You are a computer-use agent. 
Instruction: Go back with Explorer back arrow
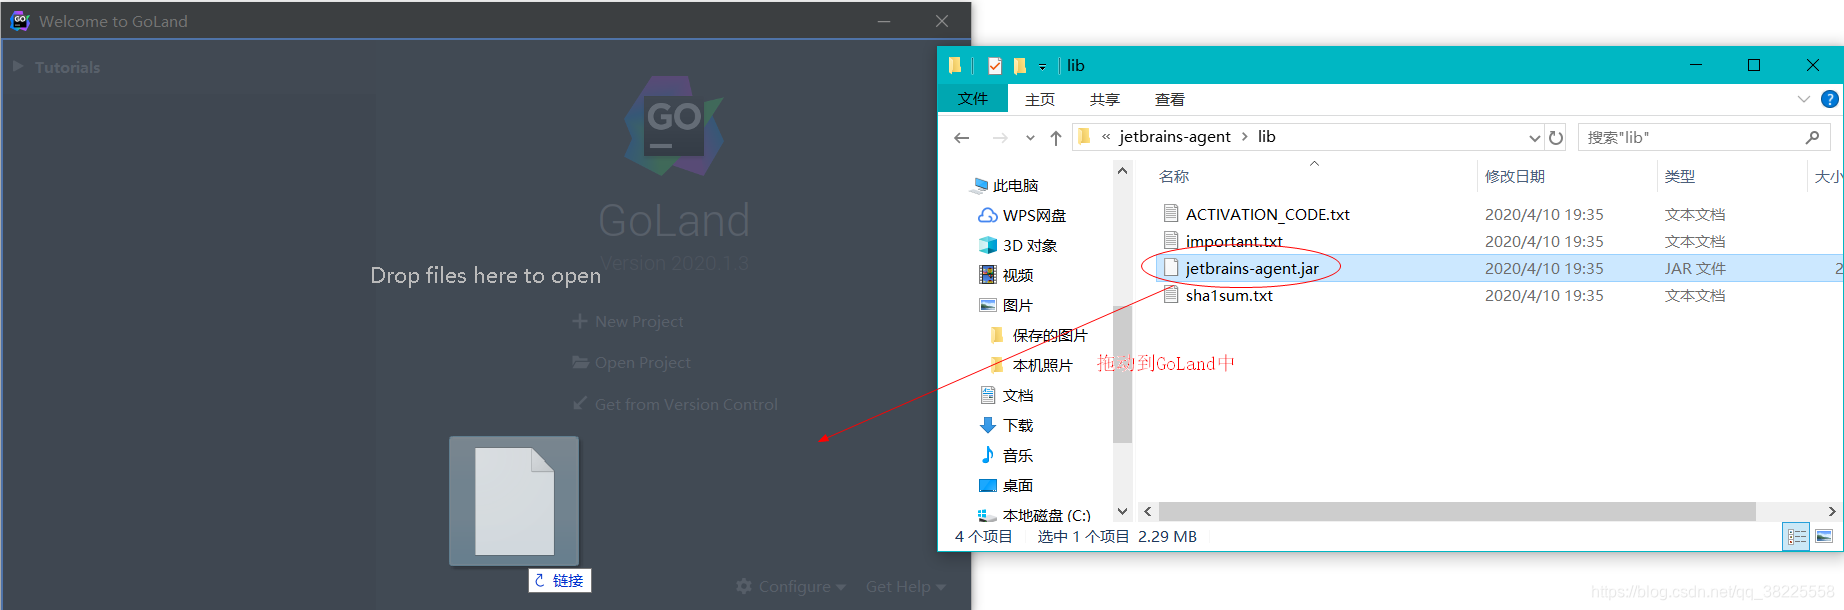pyautogui.click(x=962, y=137)
